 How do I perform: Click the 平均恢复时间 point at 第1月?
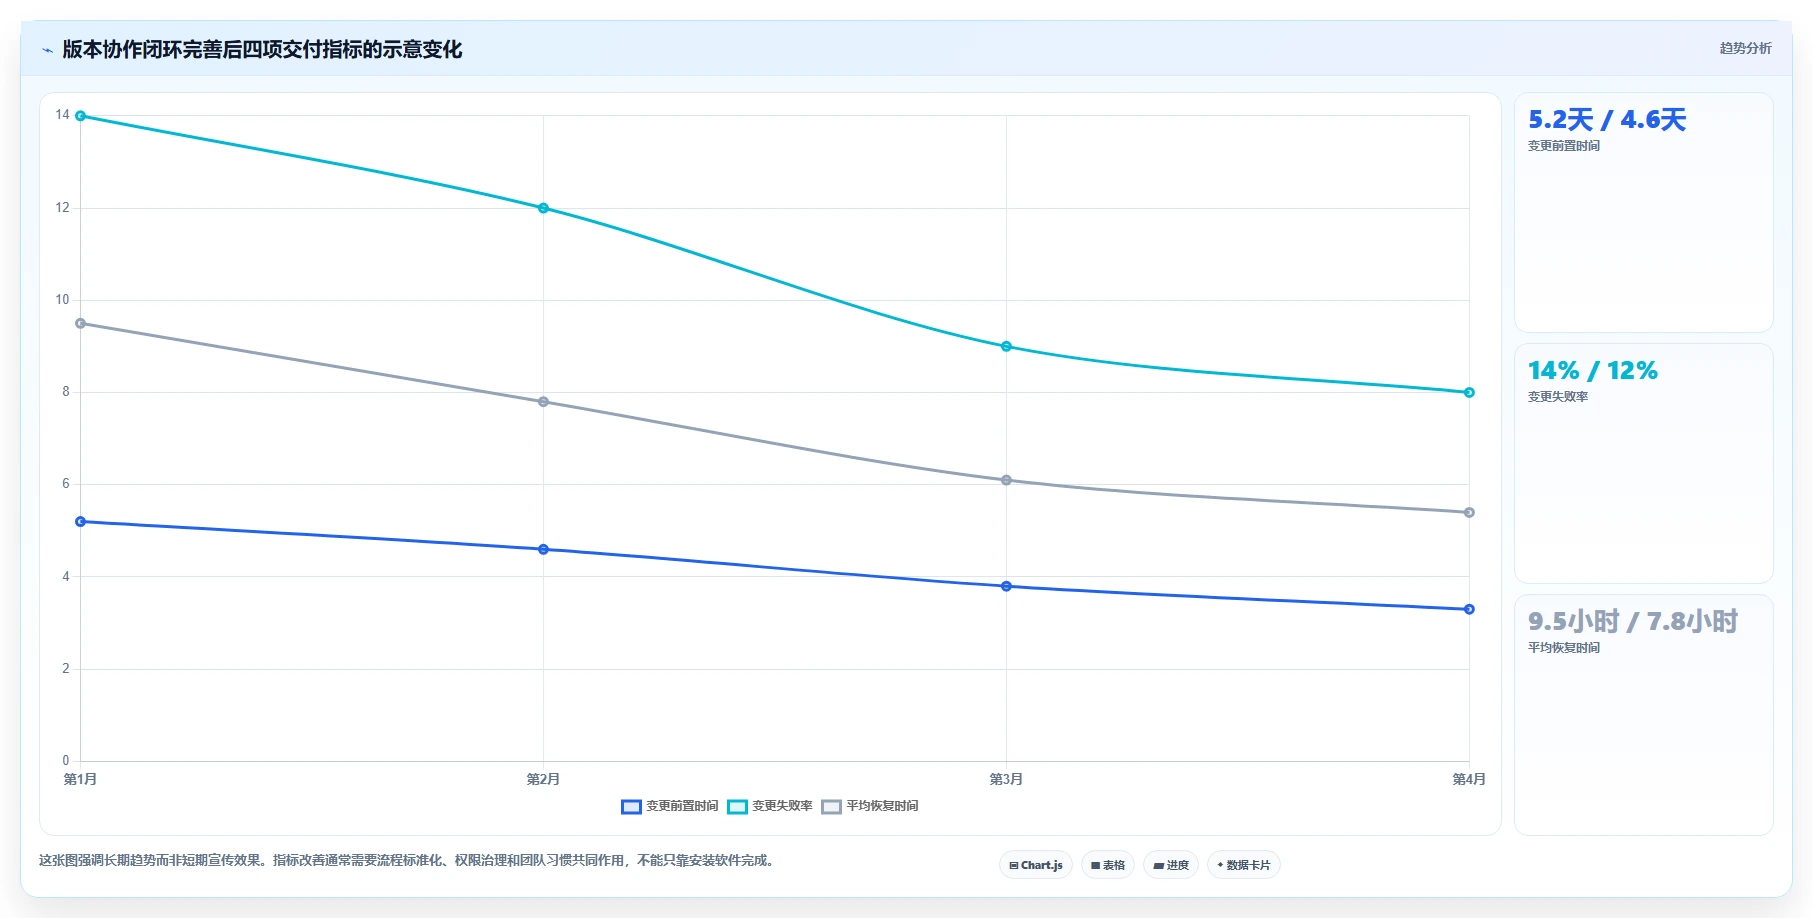(81, 324)
